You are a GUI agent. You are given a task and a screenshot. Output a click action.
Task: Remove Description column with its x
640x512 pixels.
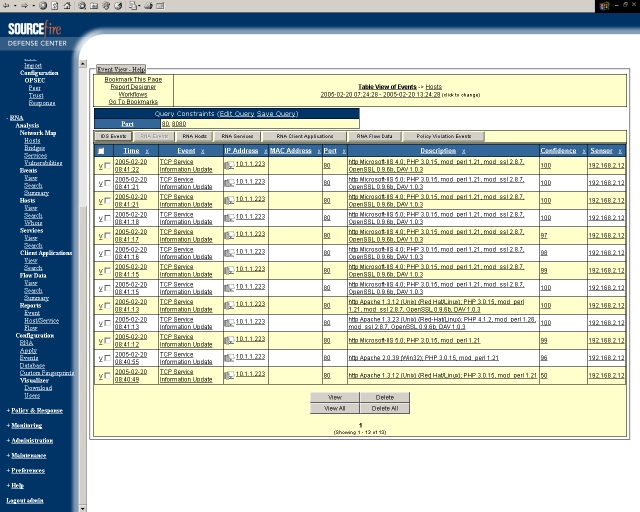click(463, 151)
